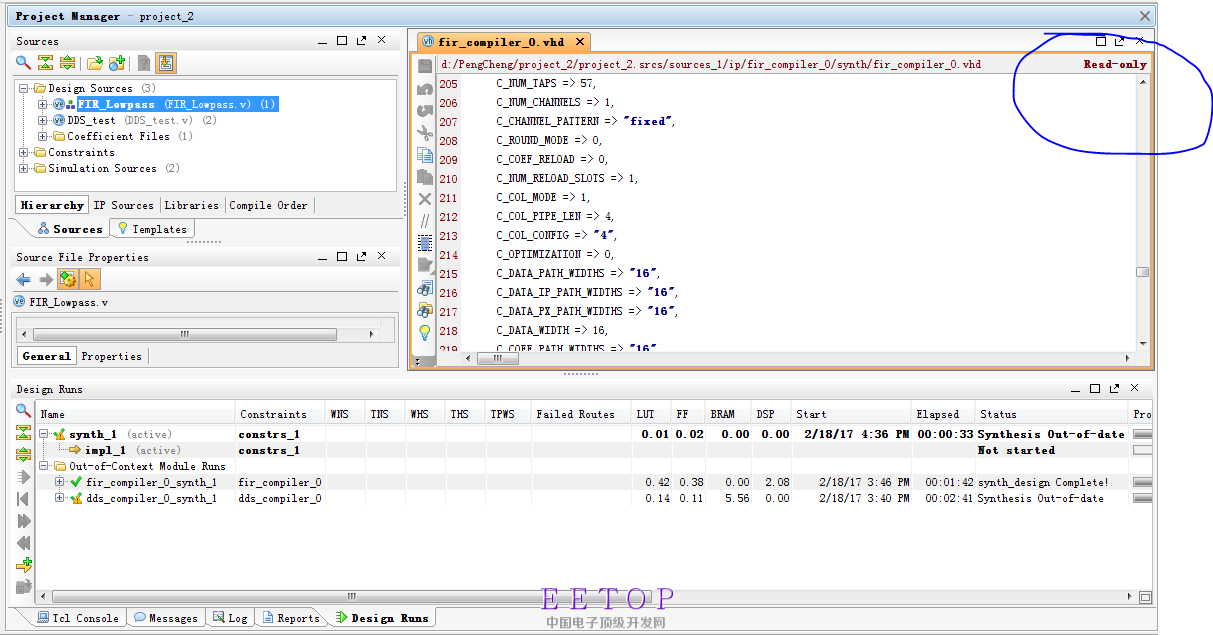
Task: Click Add Sources icon in Sources toolbar
Action: coord(117,63)
